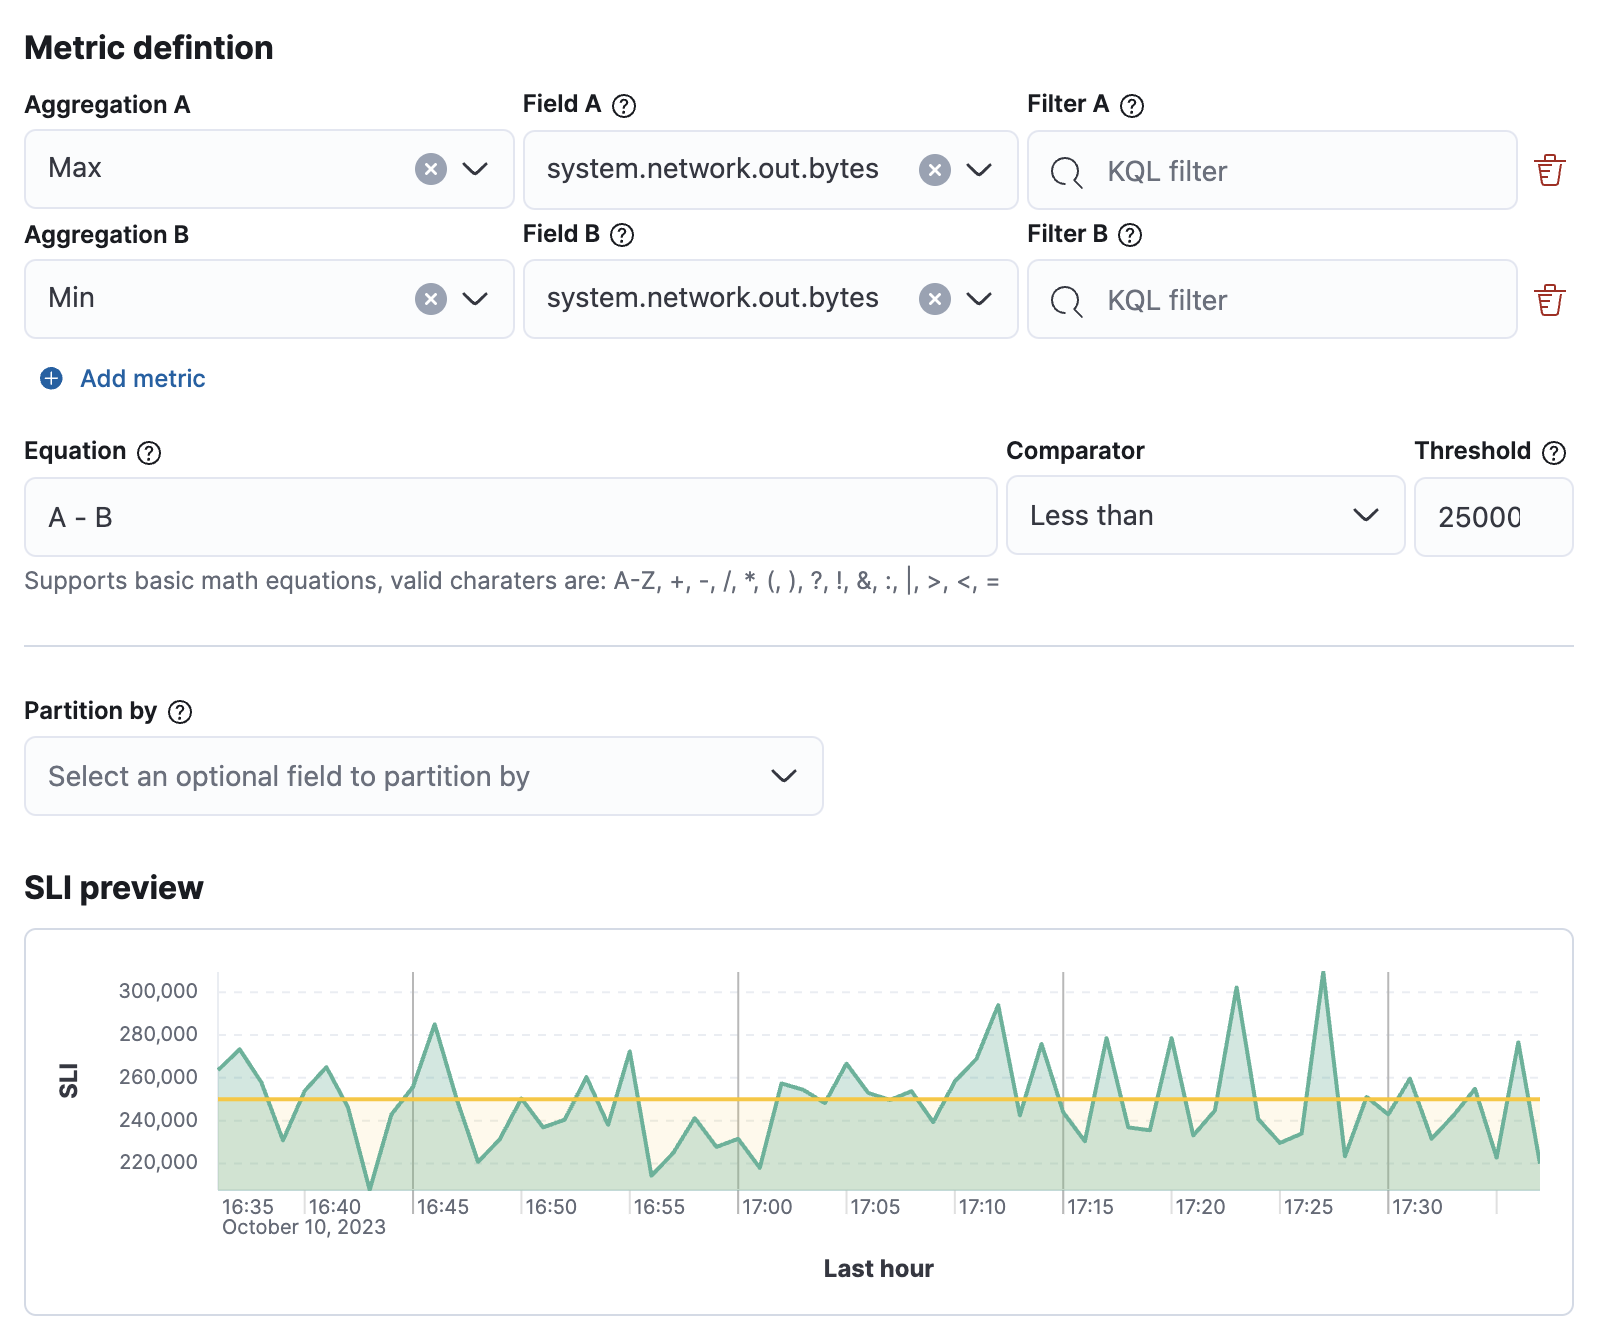Show the Field A help tooltip icon

tap(624, 106)
